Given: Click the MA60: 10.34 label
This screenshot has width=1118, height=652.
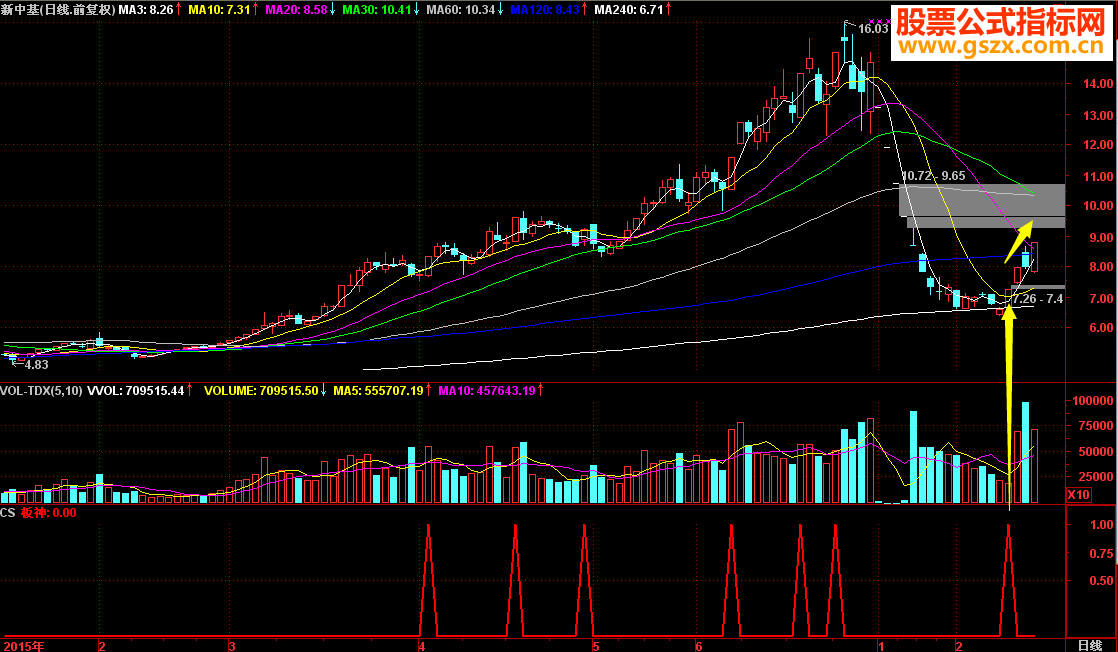Looking at the screenshot, I should (x=461, y=9).
